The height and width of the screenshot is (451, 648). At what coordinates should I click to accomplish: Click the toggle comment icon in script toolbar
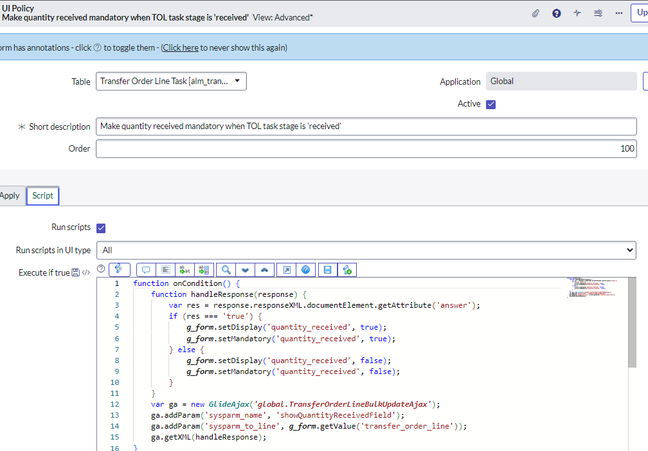[146, 270]
